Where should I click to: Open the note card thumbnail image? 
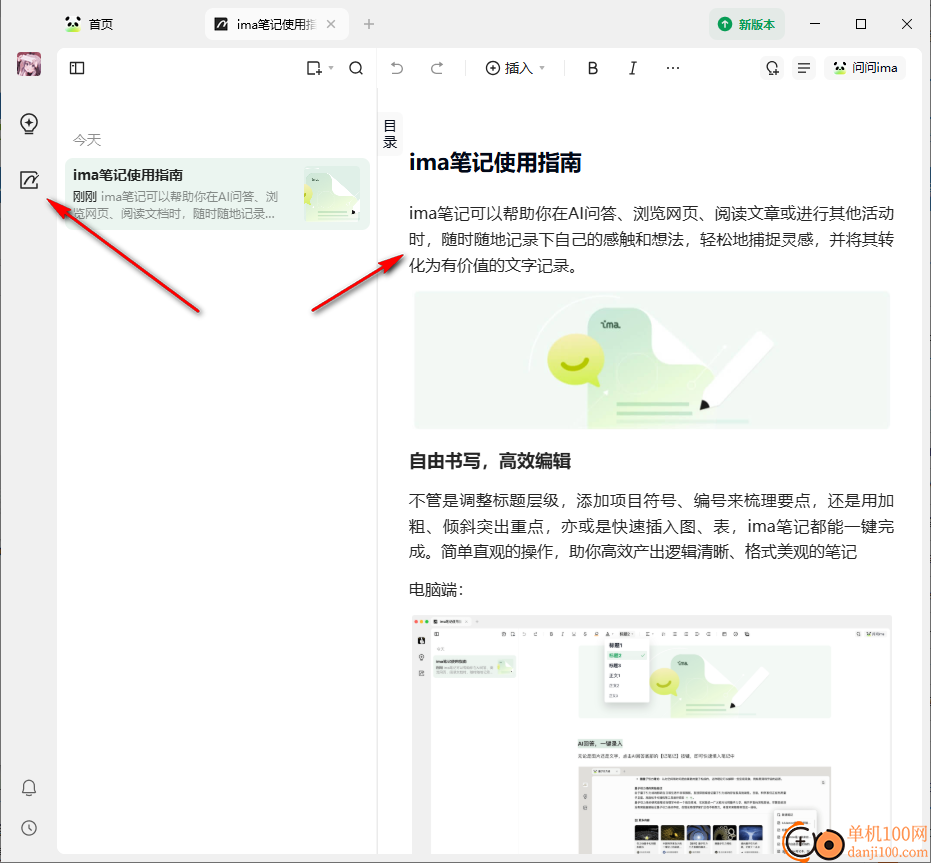[332, 194]
